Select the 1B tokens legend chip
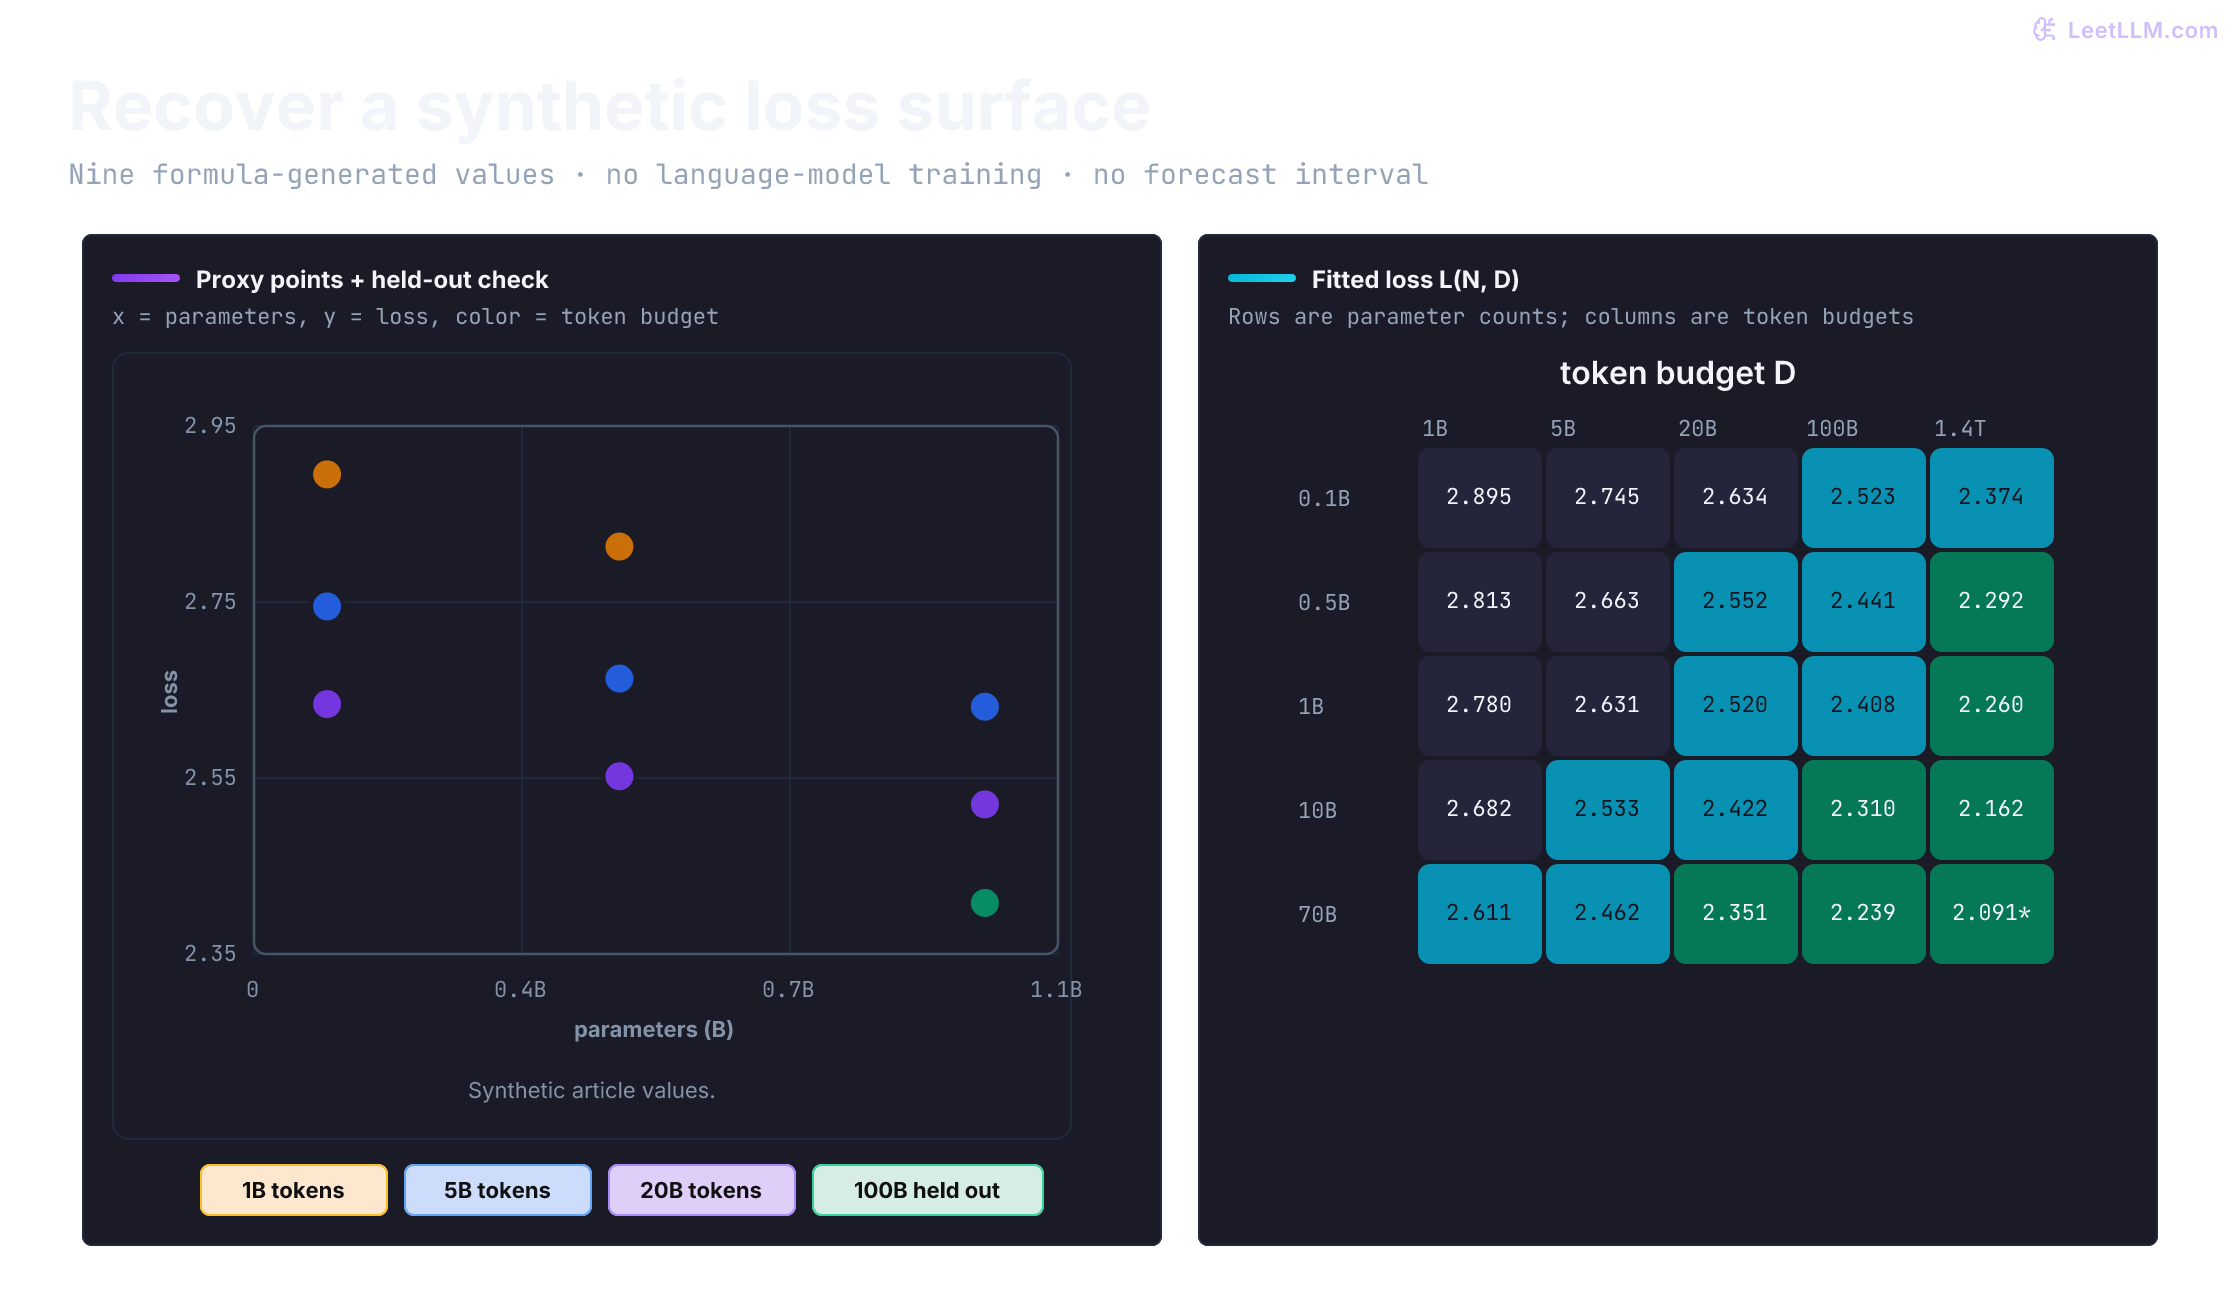Screen dimensions: 2240x1294 tap(294, 1190)
